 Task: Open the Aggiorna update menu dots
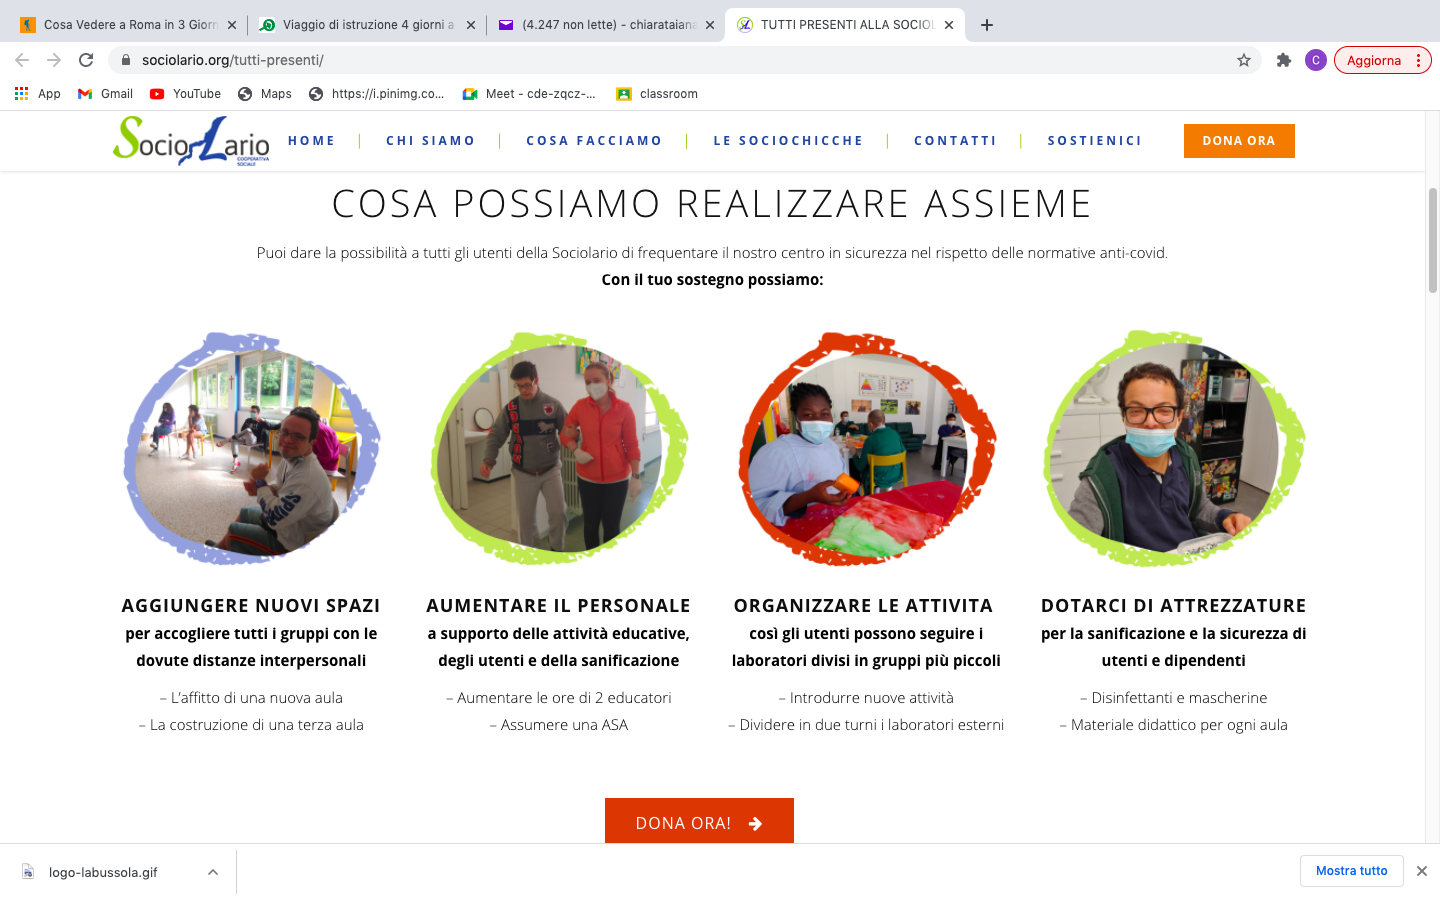tap(1418, 60)
